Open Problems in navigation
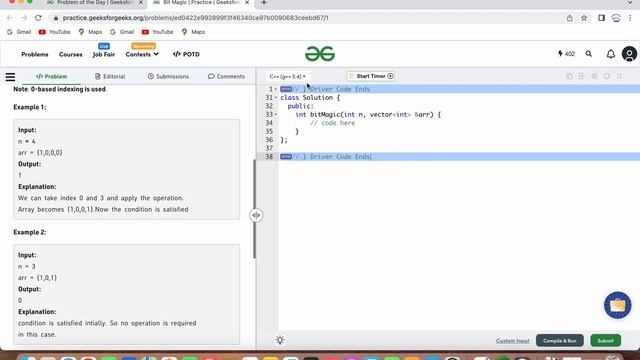This screenshot has height=360, width=640. (35, 54)
